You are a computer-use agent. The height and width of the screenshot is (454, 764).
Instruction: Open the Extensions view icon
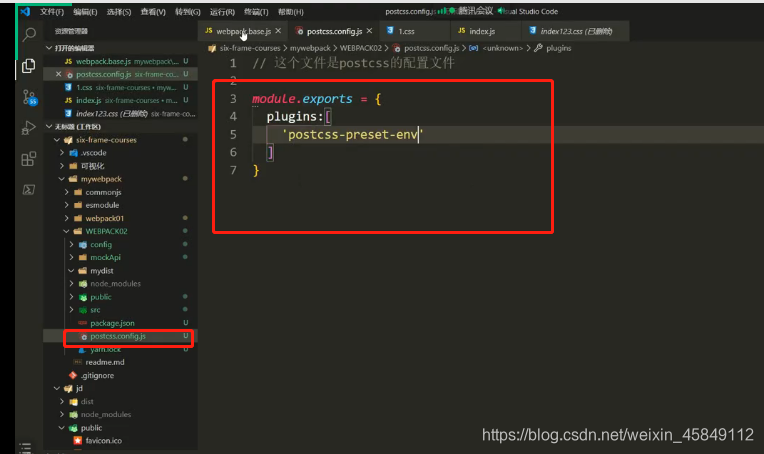click(28, 159)
